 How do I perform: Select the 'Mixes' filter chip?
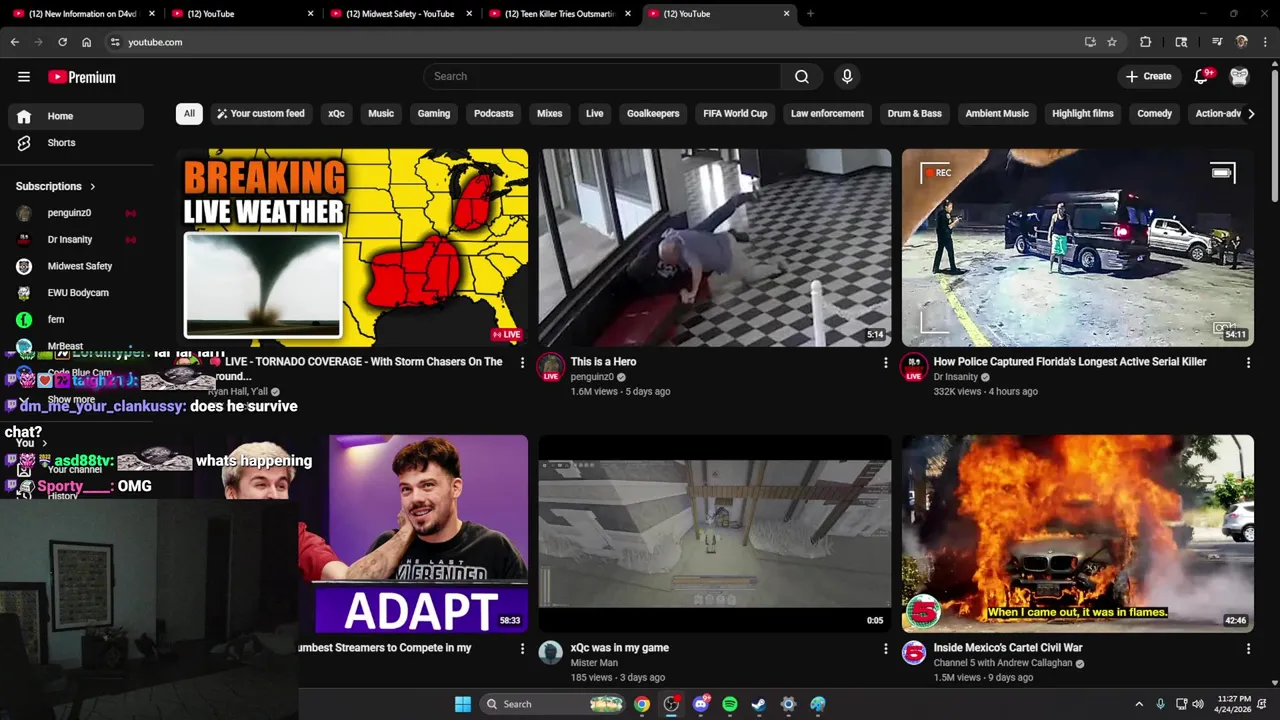(550, 113)
